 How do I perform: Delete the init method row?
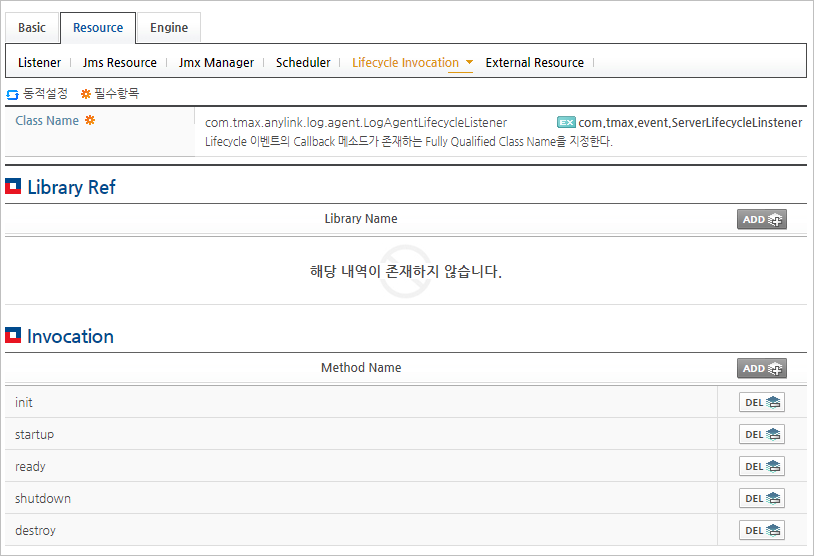pyautogui.click(x=761, y=402)
